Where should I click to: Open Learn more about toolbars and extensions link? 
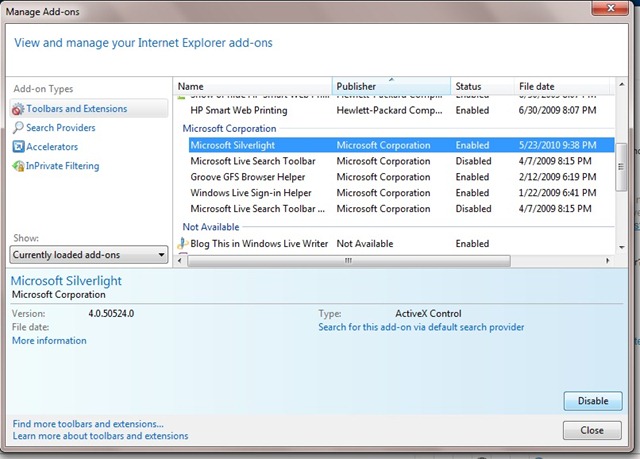(x=100, y=436)
